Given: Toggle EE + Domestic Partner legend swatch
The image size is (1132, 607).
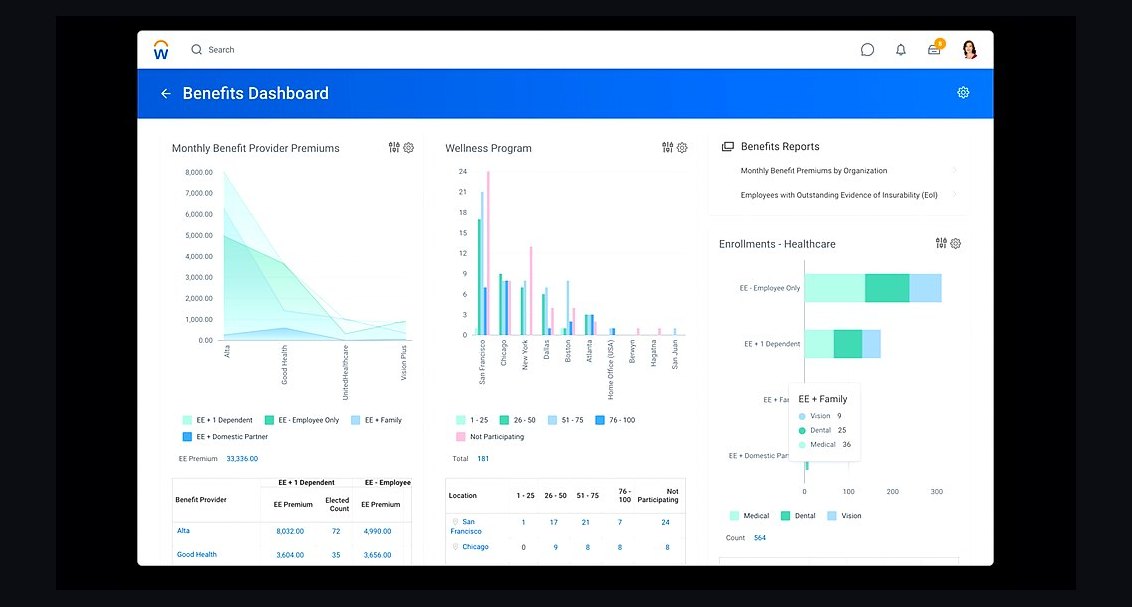Looking at the screenshot, I should point(188,437).
